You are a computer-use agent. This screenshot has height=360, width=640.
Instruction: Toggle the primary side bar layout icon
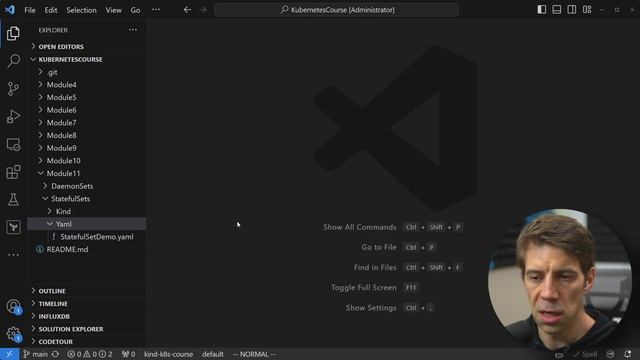(x=542, y=9)
